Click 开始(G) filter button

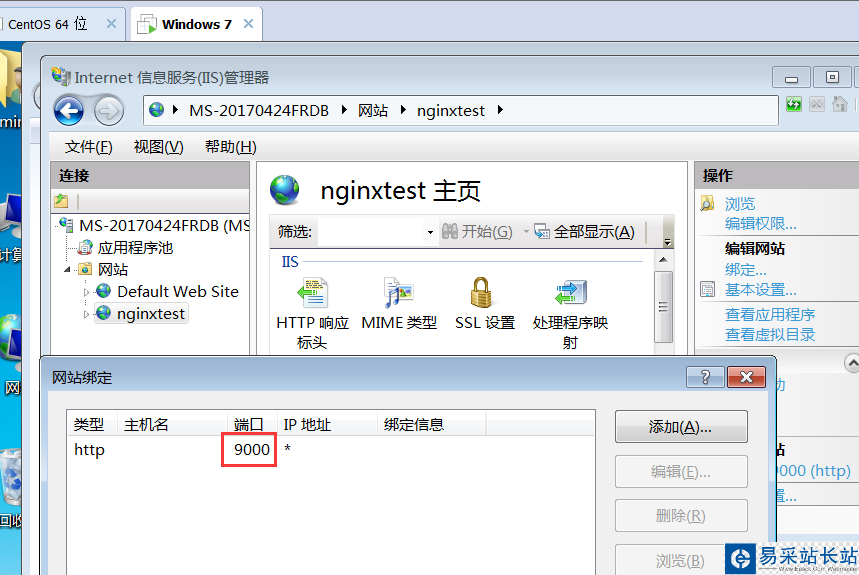pyautogui.click(x=477, y=232)
